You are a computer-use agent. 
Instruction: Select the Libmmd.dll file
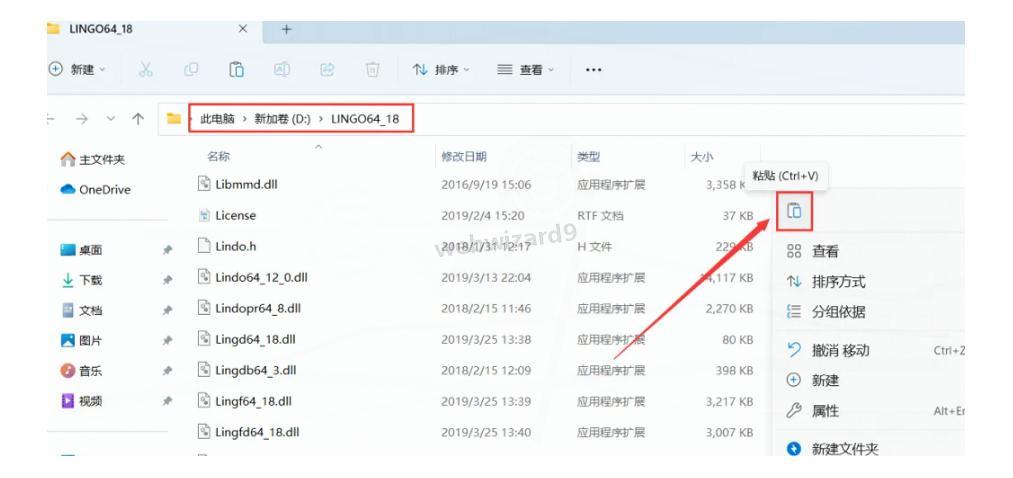click(x=246, y=185)
